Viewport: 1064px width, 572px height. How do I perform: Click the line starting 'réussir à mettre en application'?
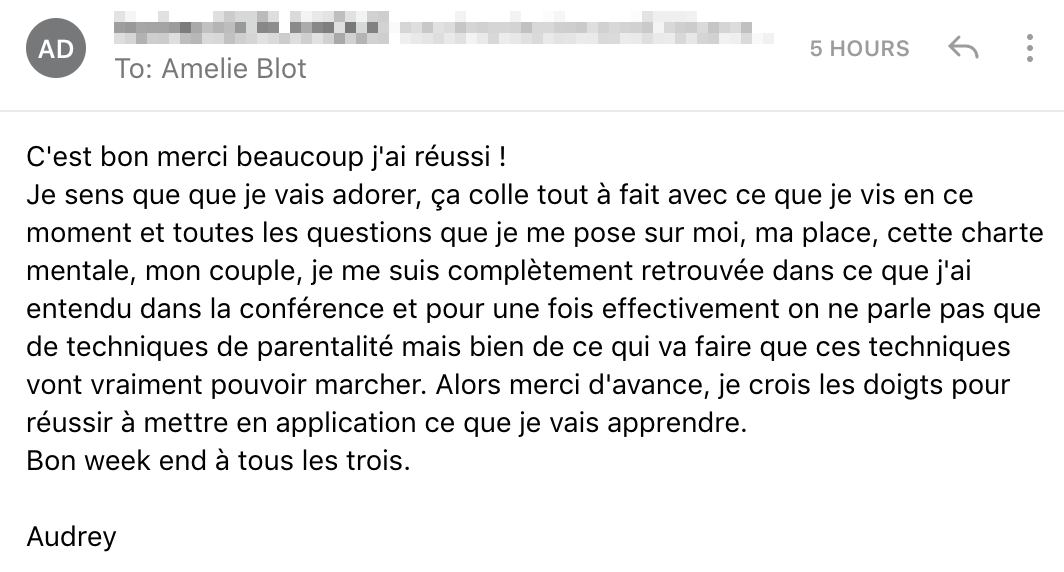(387, 423)
